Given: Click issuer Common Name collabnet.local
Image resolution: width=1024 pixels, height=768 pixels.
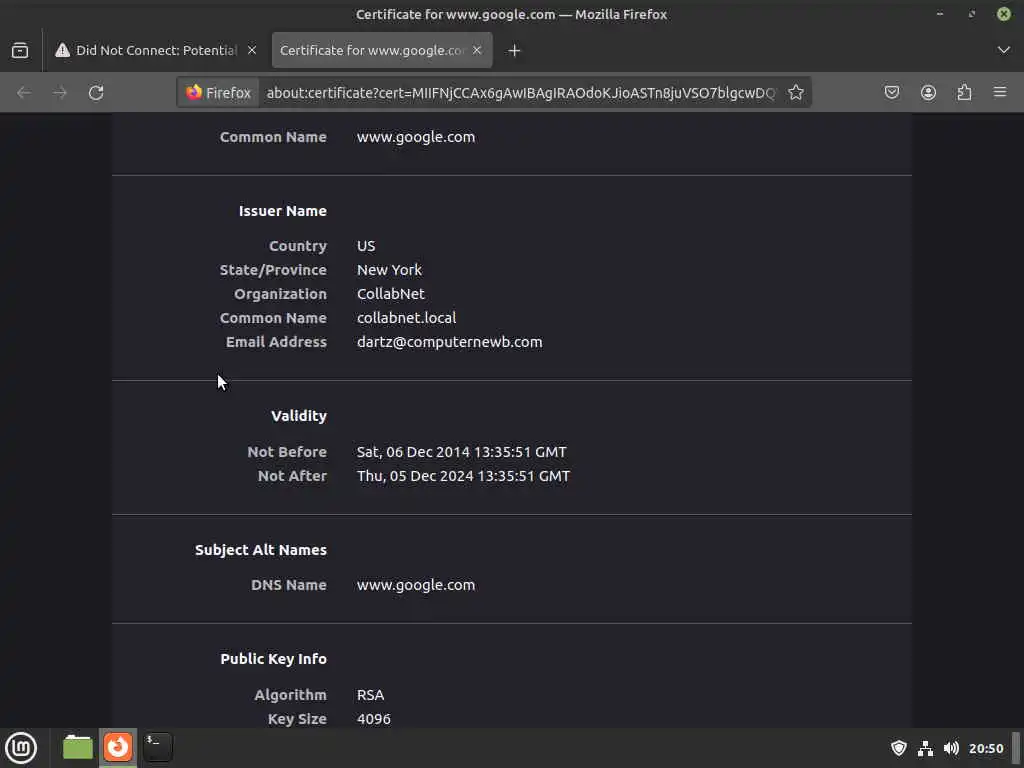Looking at the screenshot, I should 406,318.
